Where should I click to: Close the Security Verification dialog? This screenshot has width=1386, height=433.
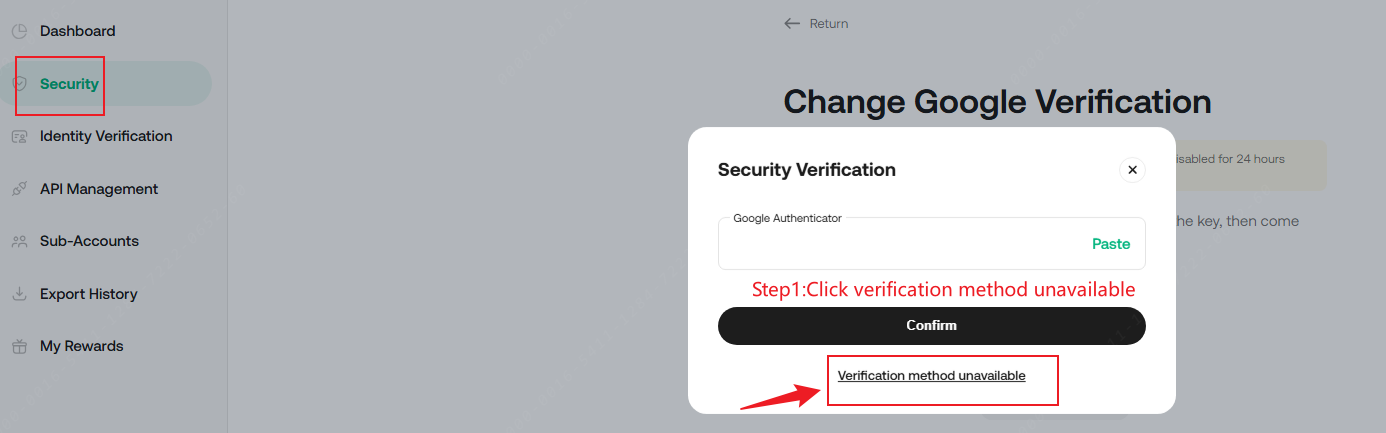[1132, 170]
